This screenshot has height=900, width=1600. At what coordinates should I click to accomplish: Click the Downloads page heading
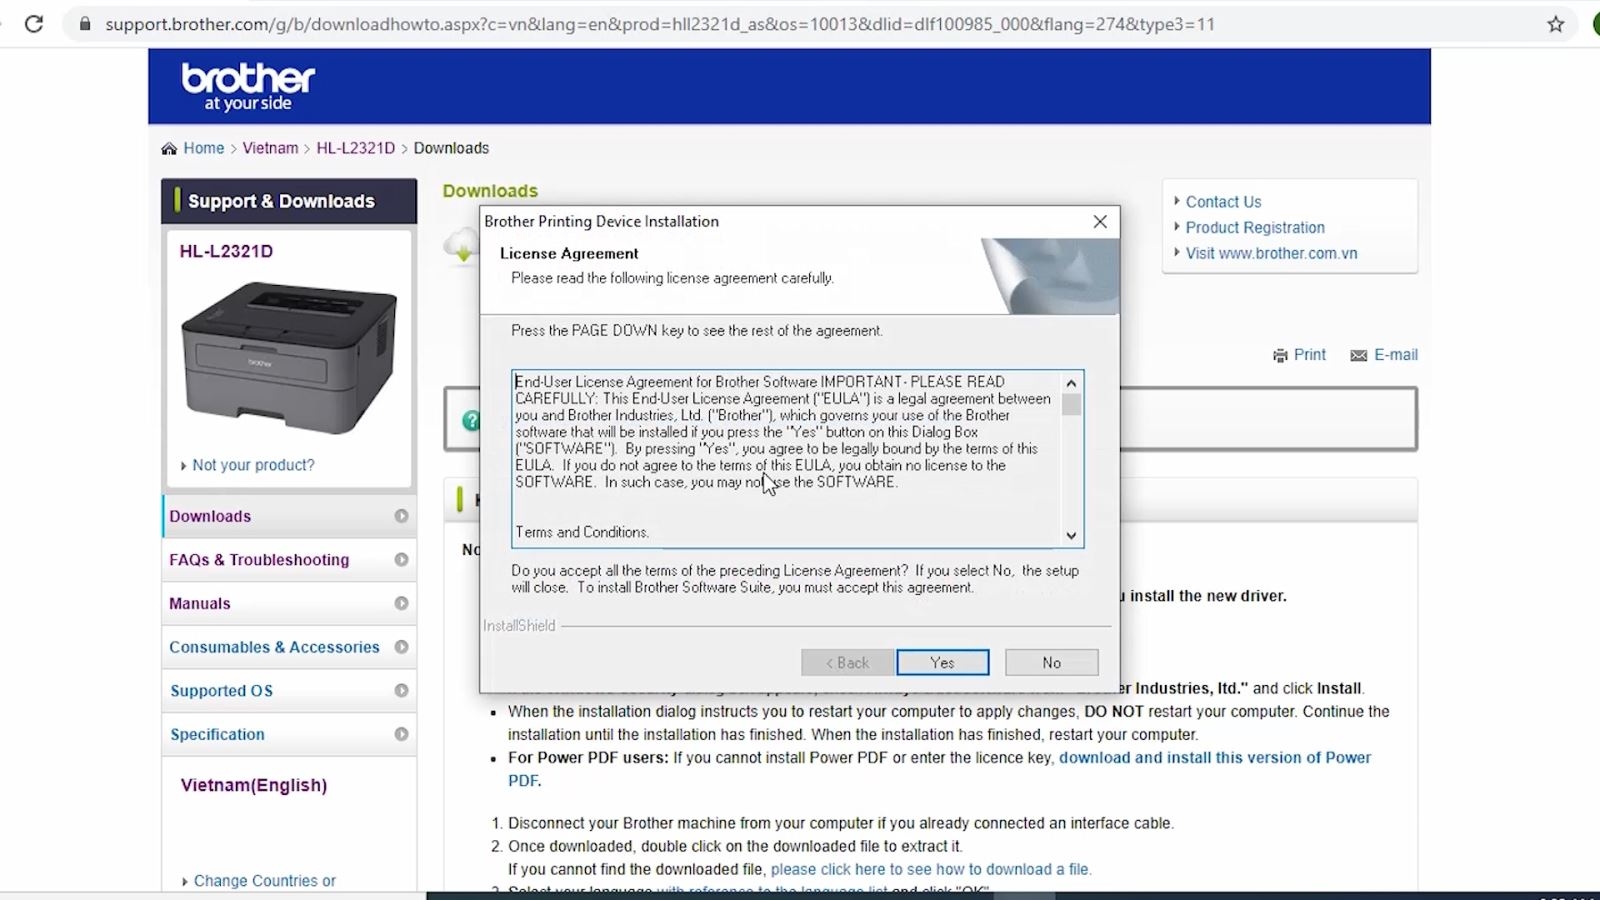click(x=490, y=191)
